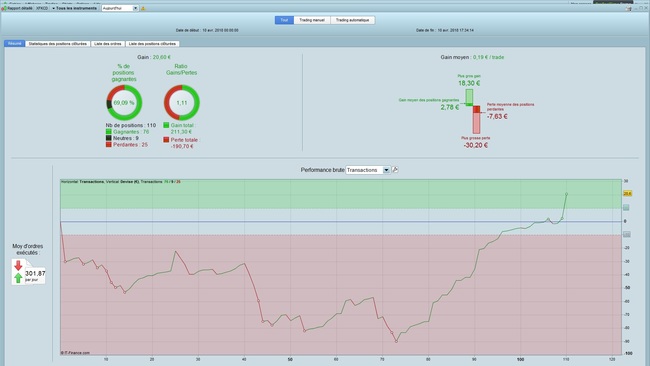Click the 'Moy d'ordres exécutés' label
This screenshot has height=366, width=650.
[28, 249]
